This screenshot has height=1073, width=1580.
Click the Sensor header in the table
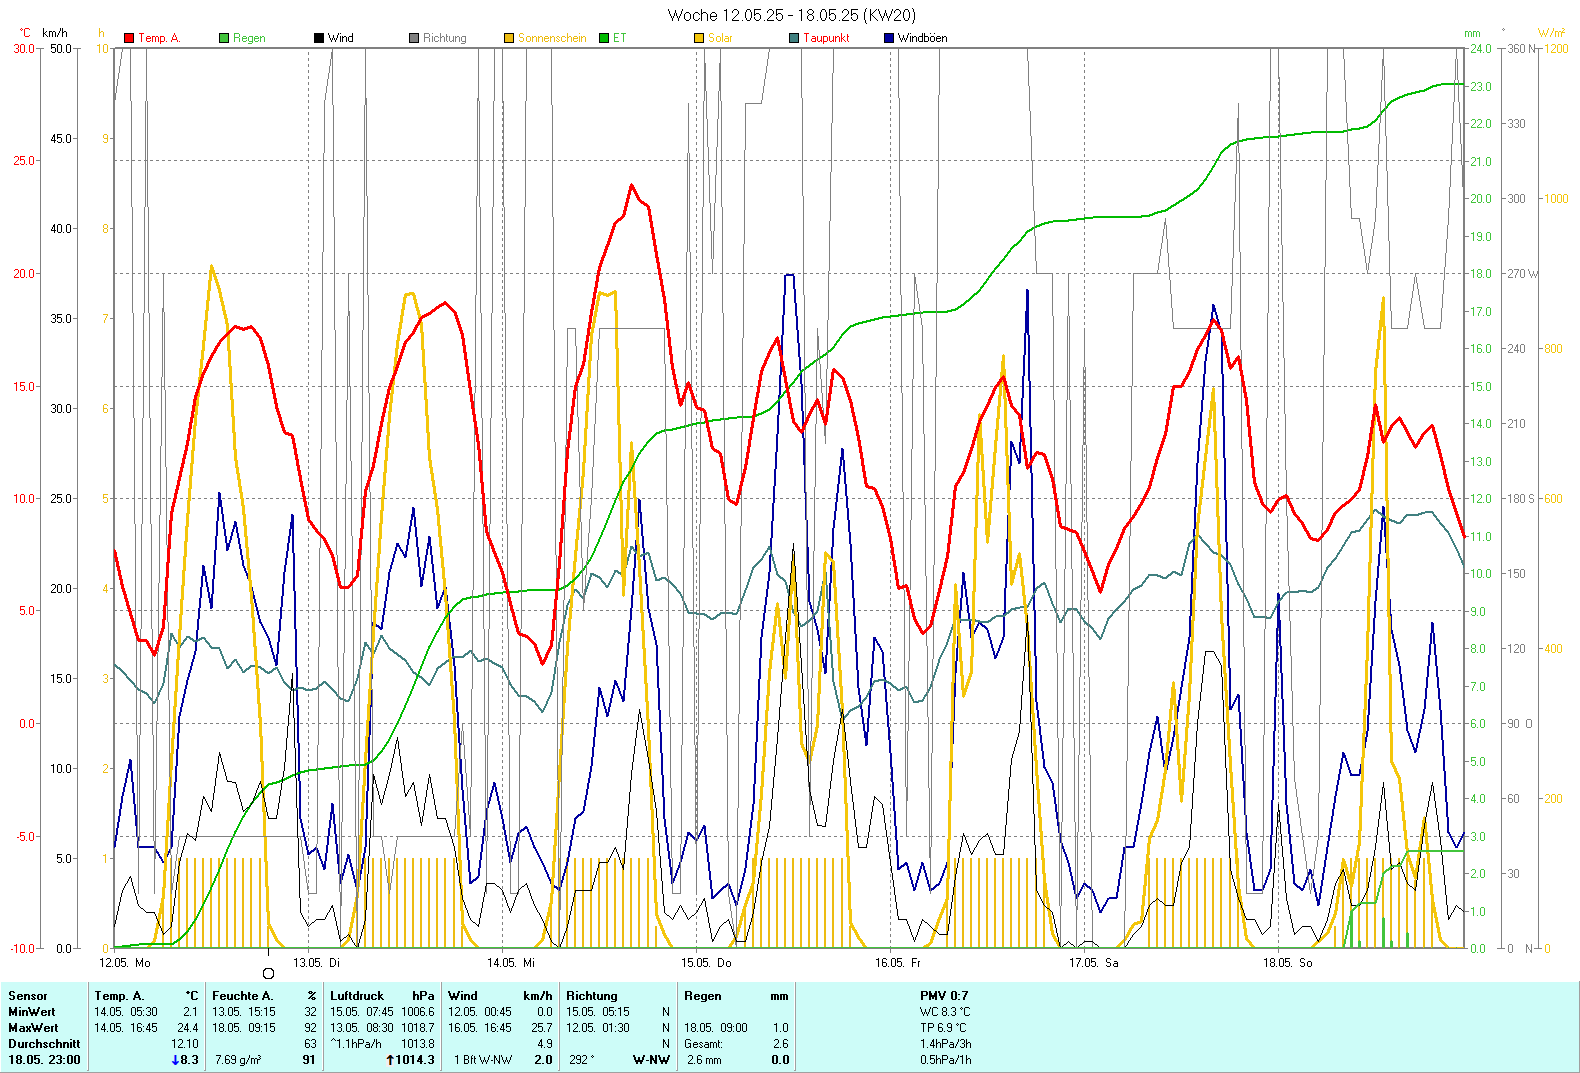click(28, 996)
